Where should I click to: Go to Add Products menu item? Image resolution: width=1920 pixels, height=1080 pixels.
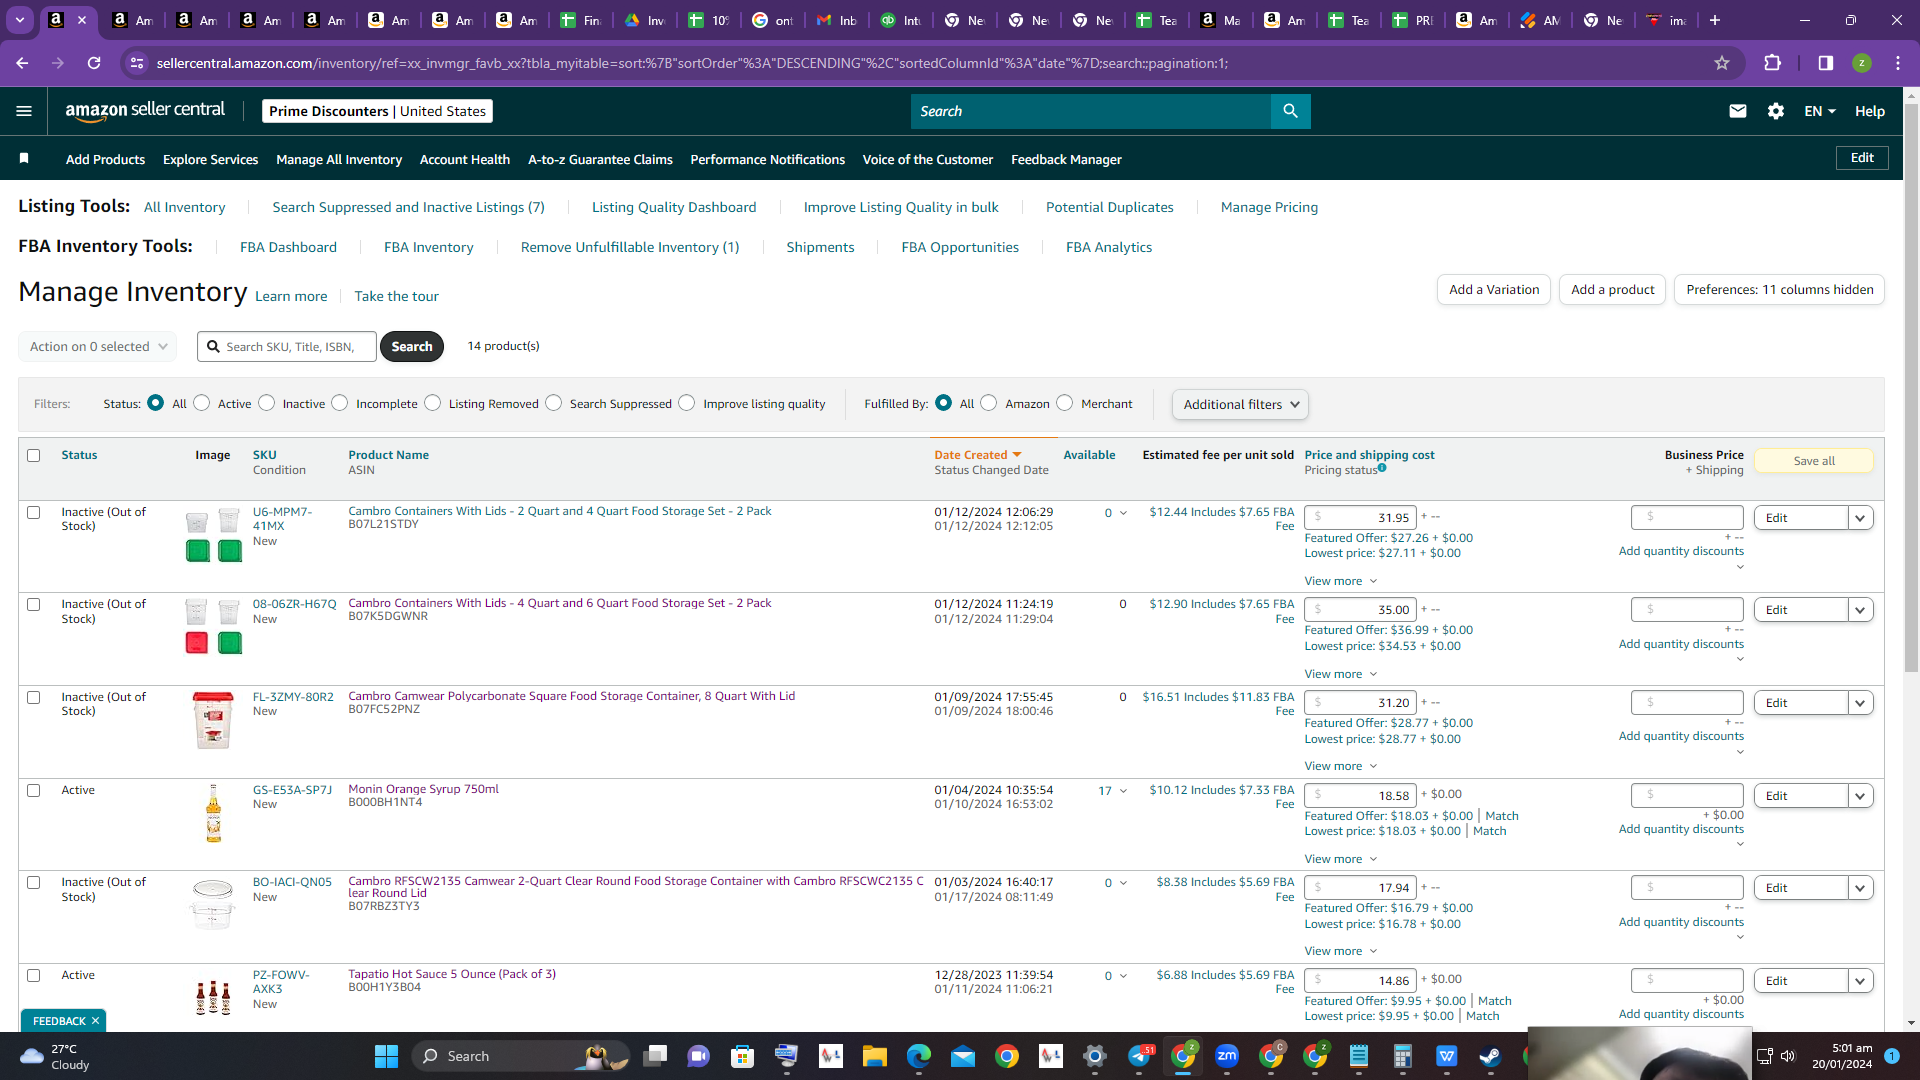(105, 159)
